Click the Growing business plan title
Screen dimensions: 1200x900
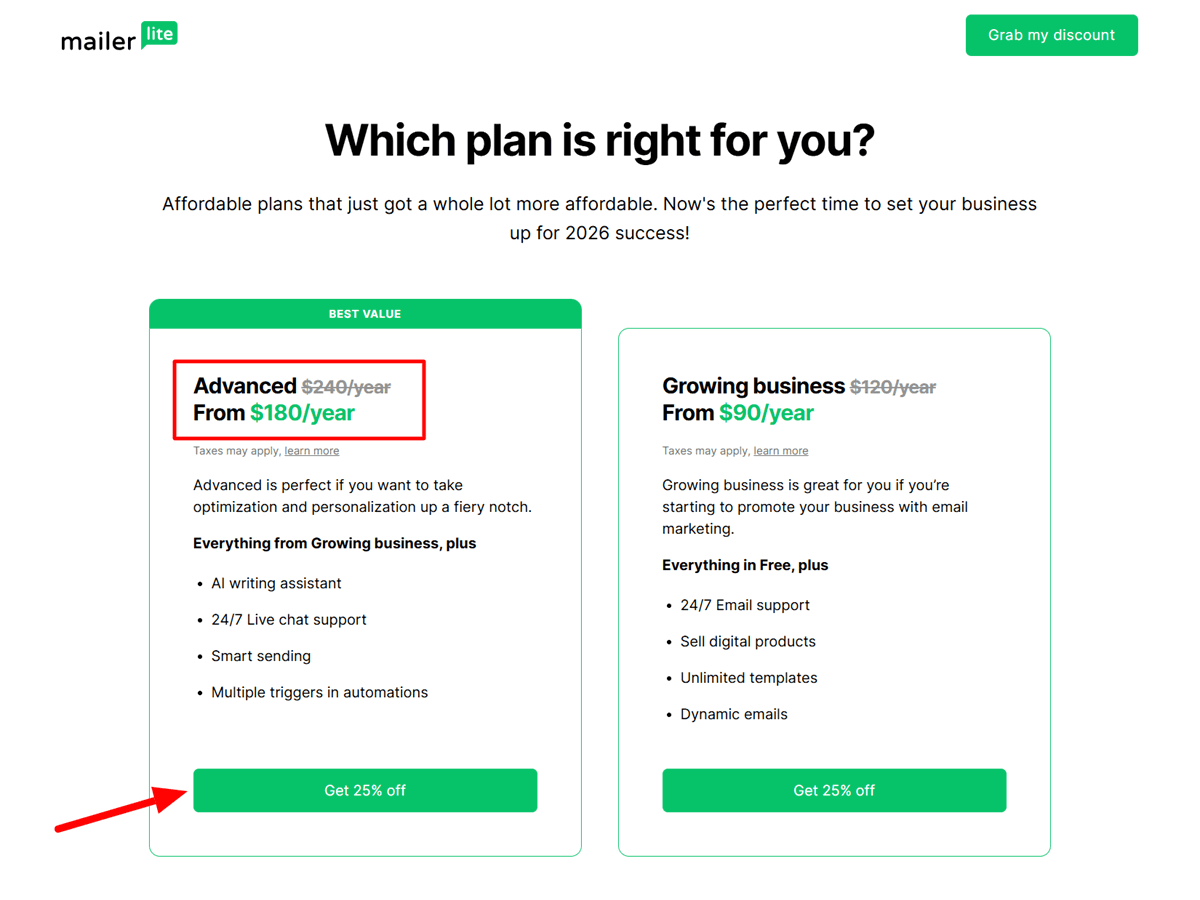(x=753, y=386)
